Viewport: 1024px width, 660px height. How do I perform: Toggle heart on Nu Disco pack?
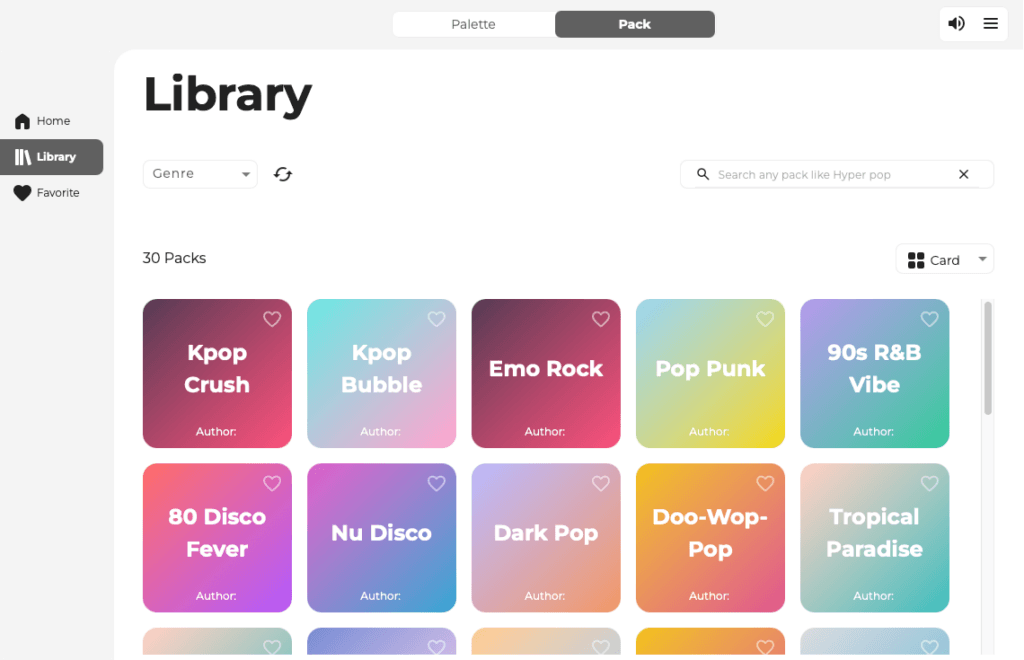tap(436, 483)
